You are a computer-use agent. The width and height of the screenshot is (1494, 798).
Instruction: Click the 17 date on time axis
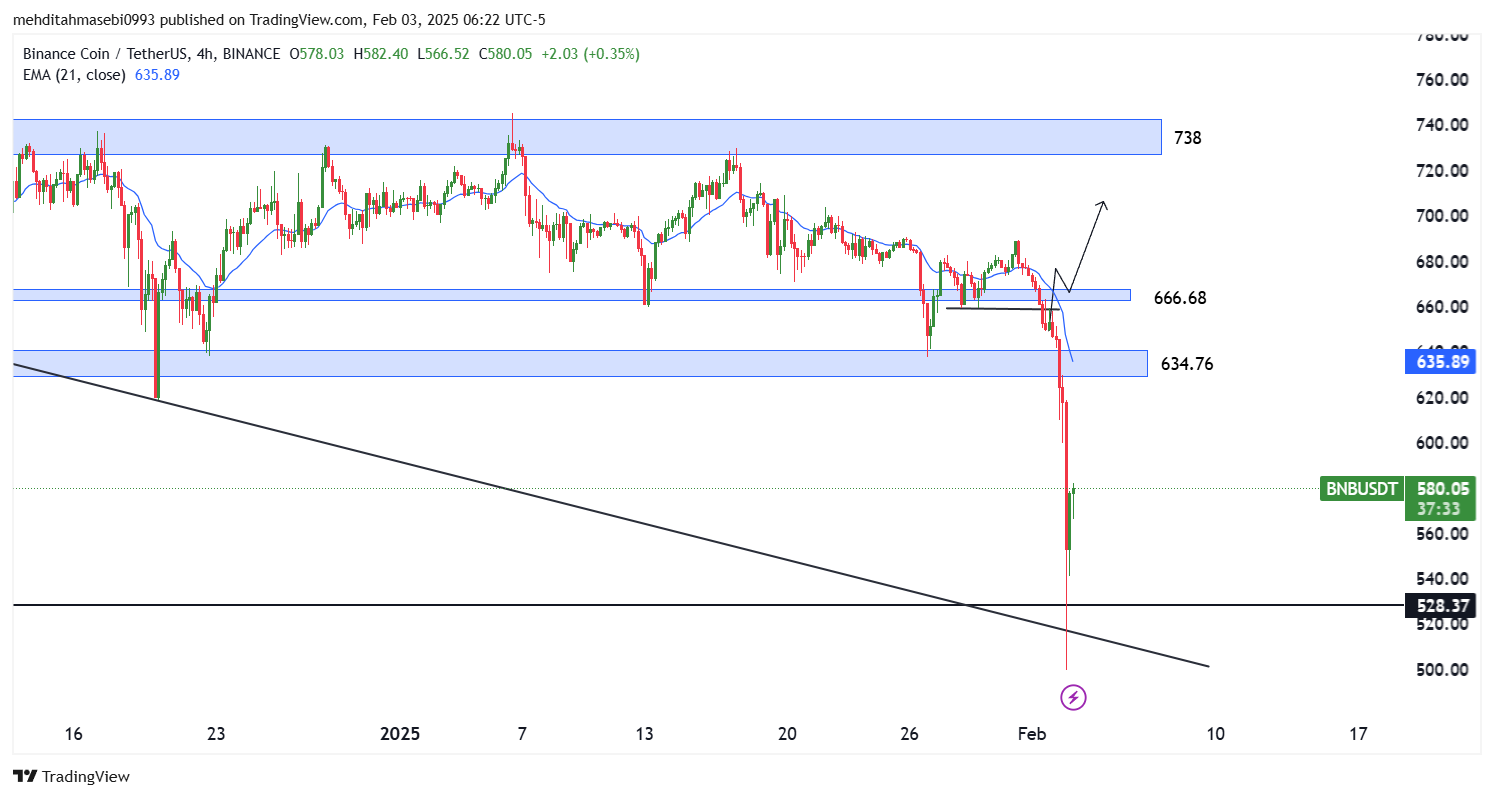click(x=1358, y=734)
